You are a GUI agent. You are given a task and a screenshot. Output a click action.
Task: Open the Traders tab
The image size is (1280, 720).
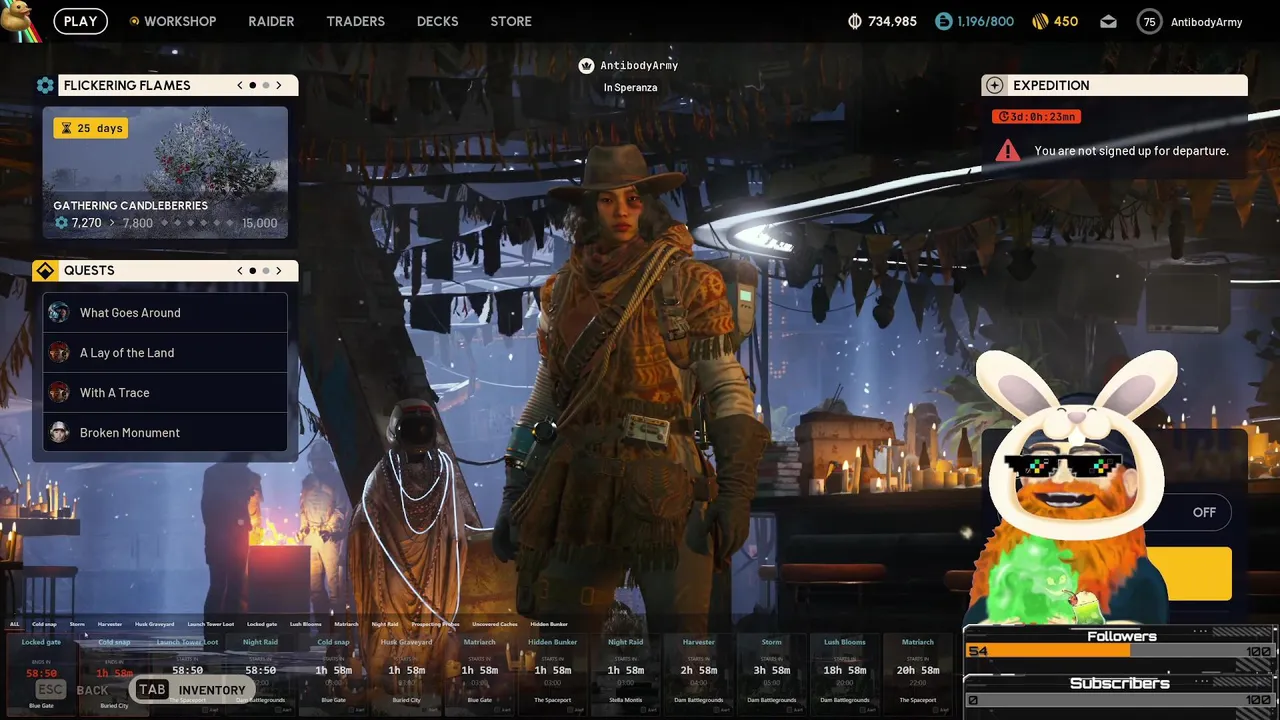pos(355,21)
